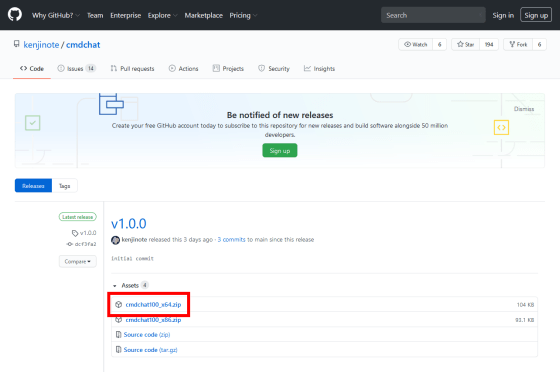The width and height of the screenshot is (560, 372).
Task: Click the 'Initial commit' release note text
Action: point(132,258)
